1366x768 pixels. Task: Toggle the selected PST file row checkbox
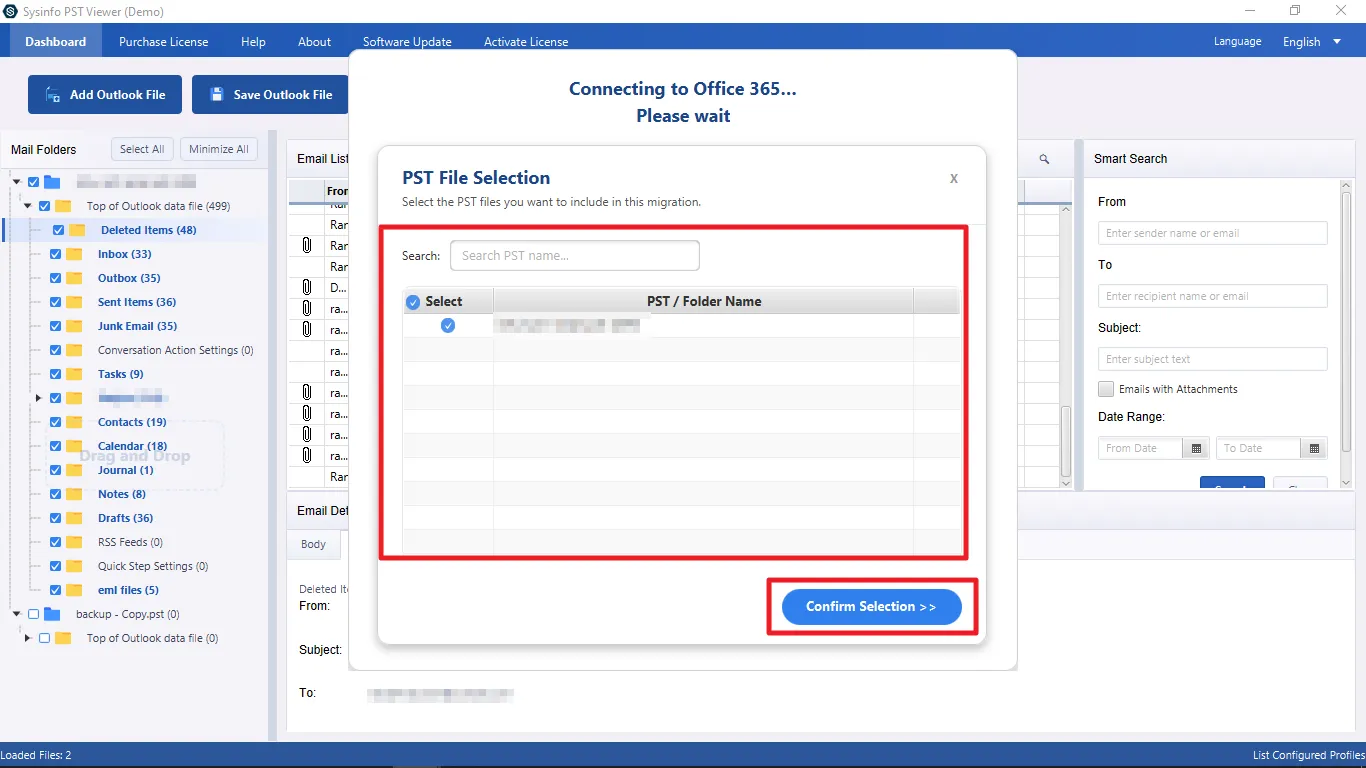pos(448,325)
